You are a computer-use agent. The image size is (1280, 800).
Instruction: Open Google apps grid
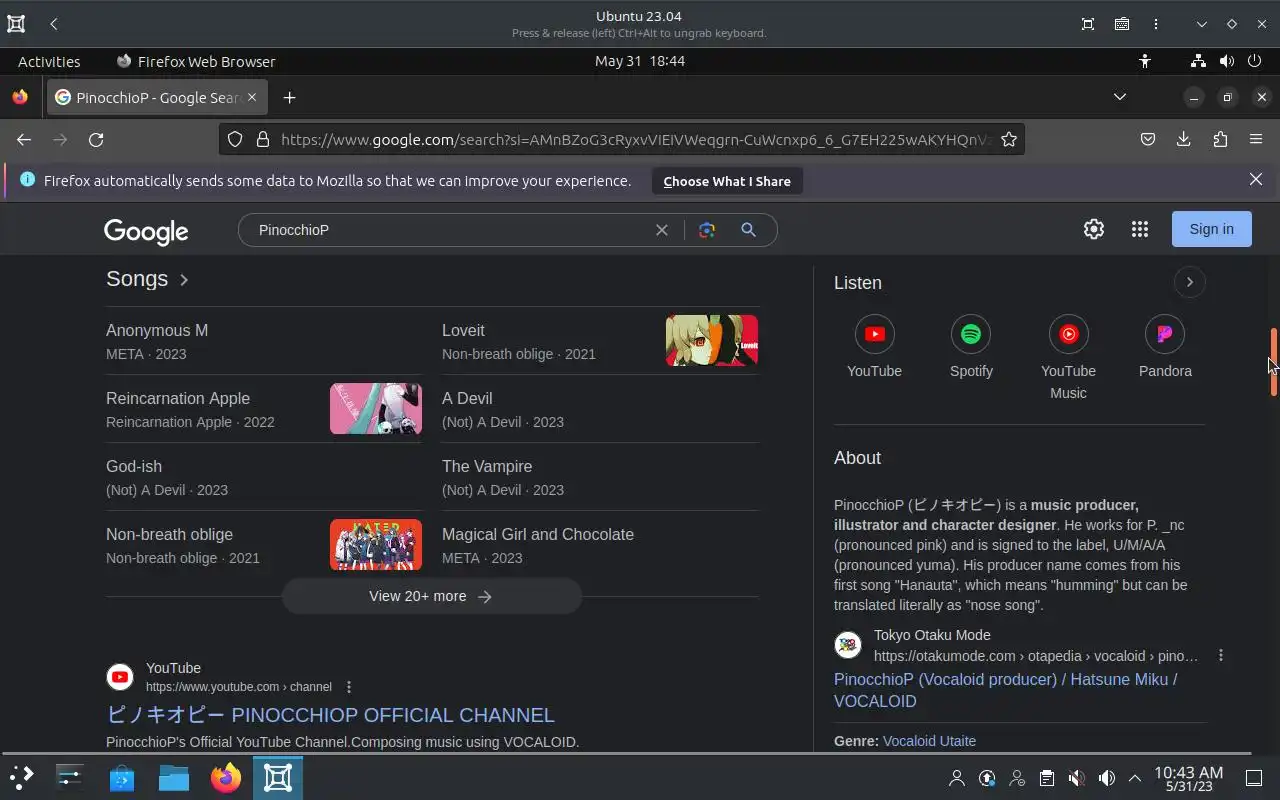[1140, 229]
